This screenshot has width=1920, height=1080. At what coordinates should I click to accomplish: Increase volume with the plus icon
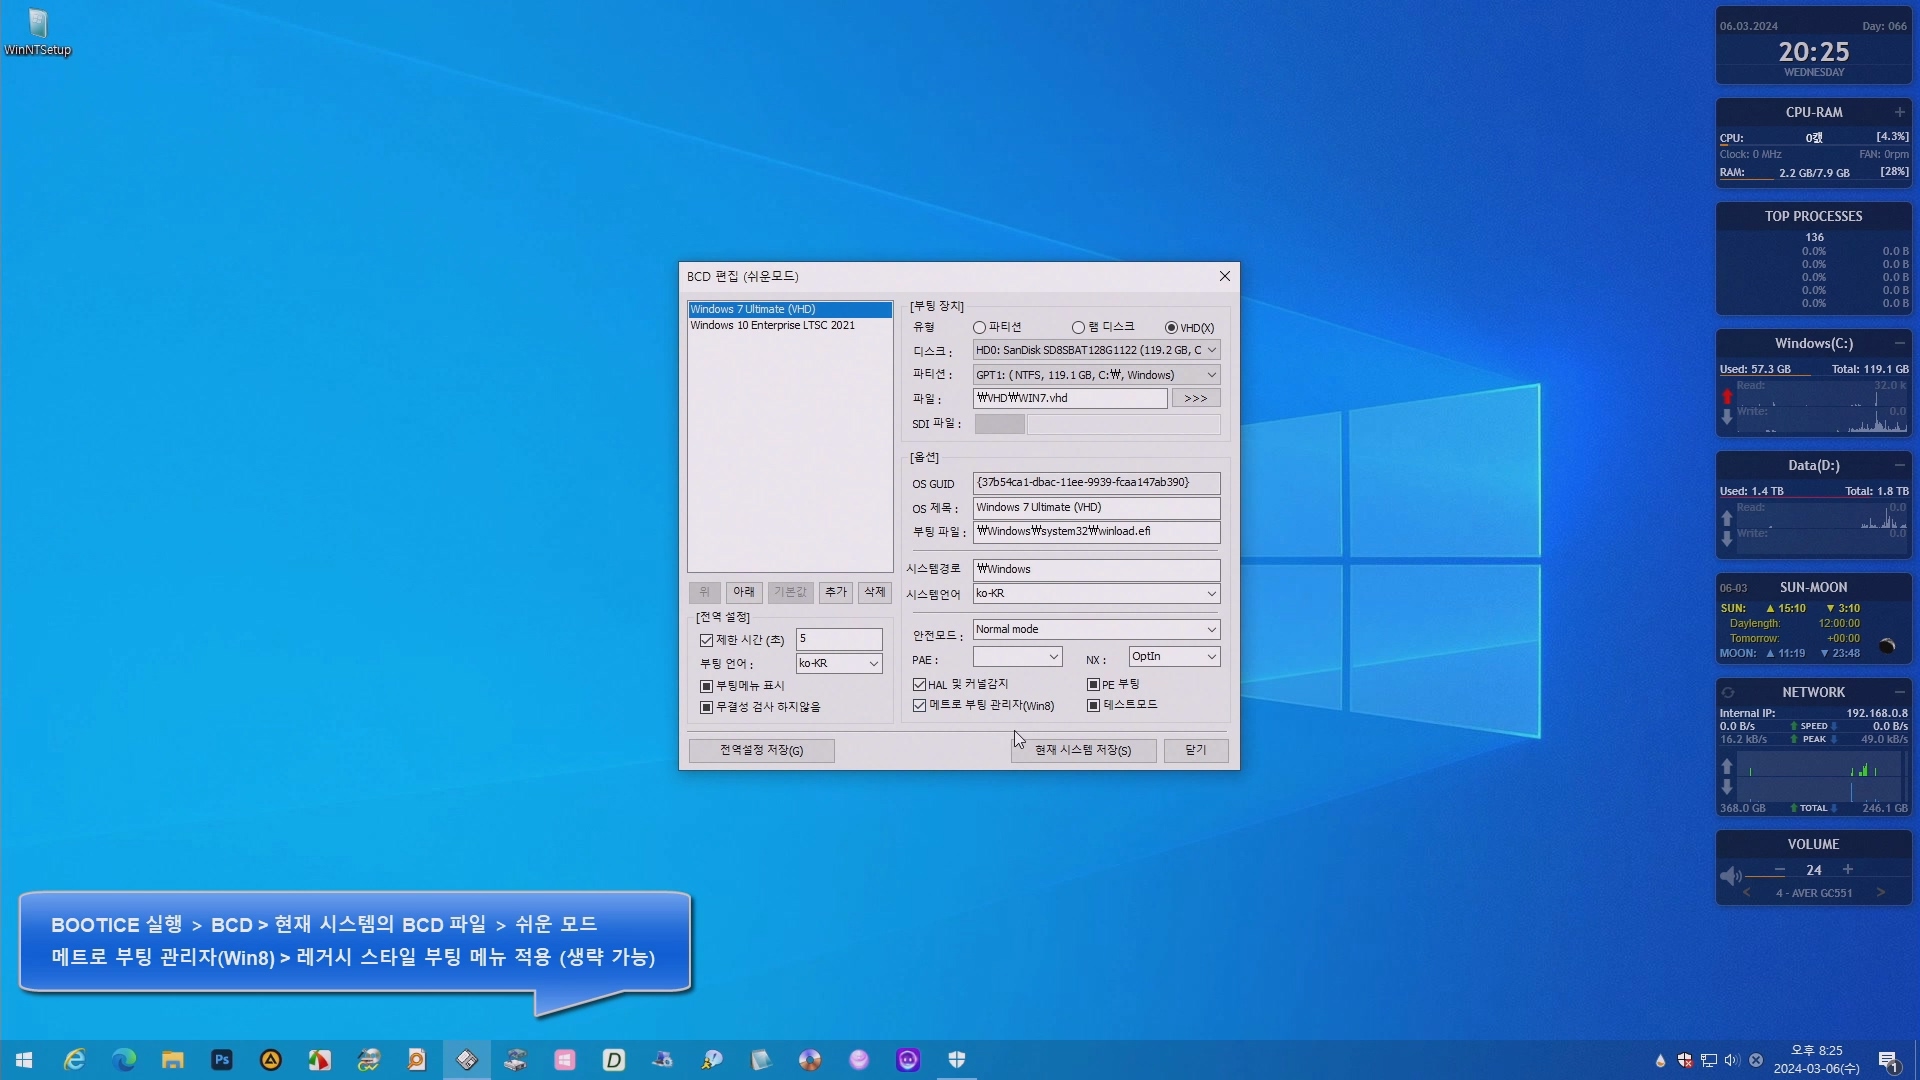click(x=1848, y=870)
